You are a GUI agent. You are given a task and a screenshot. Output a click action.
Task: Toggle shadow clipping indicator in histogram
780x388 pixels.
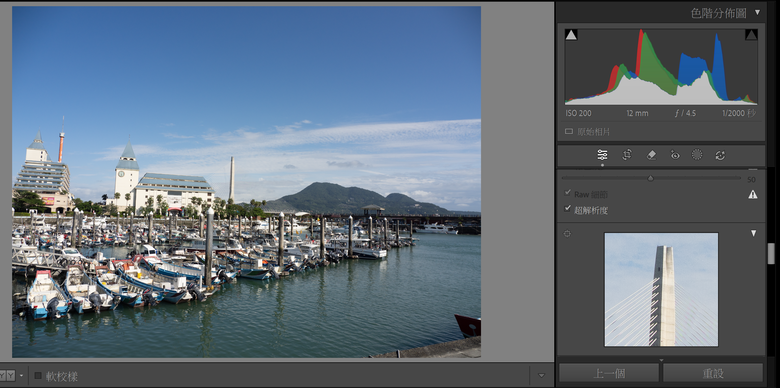click(571, 35)
